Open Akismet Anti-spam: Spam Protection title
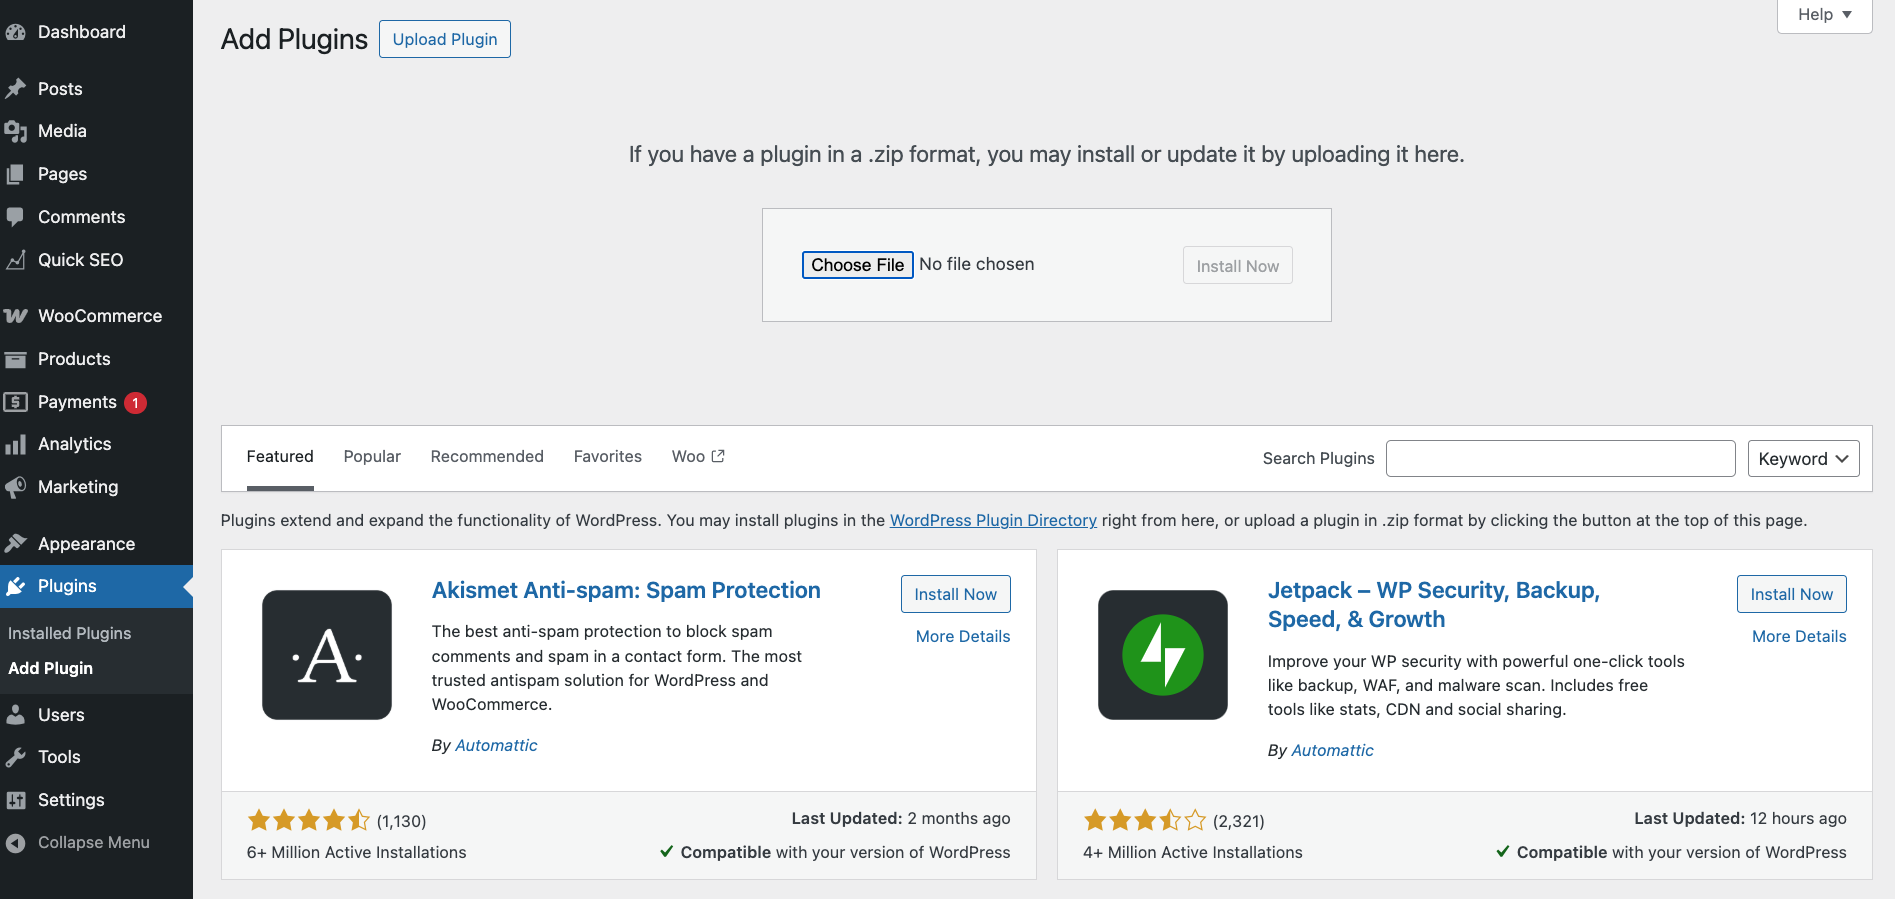Screen dimensions: 1895x899 [626, 590]
